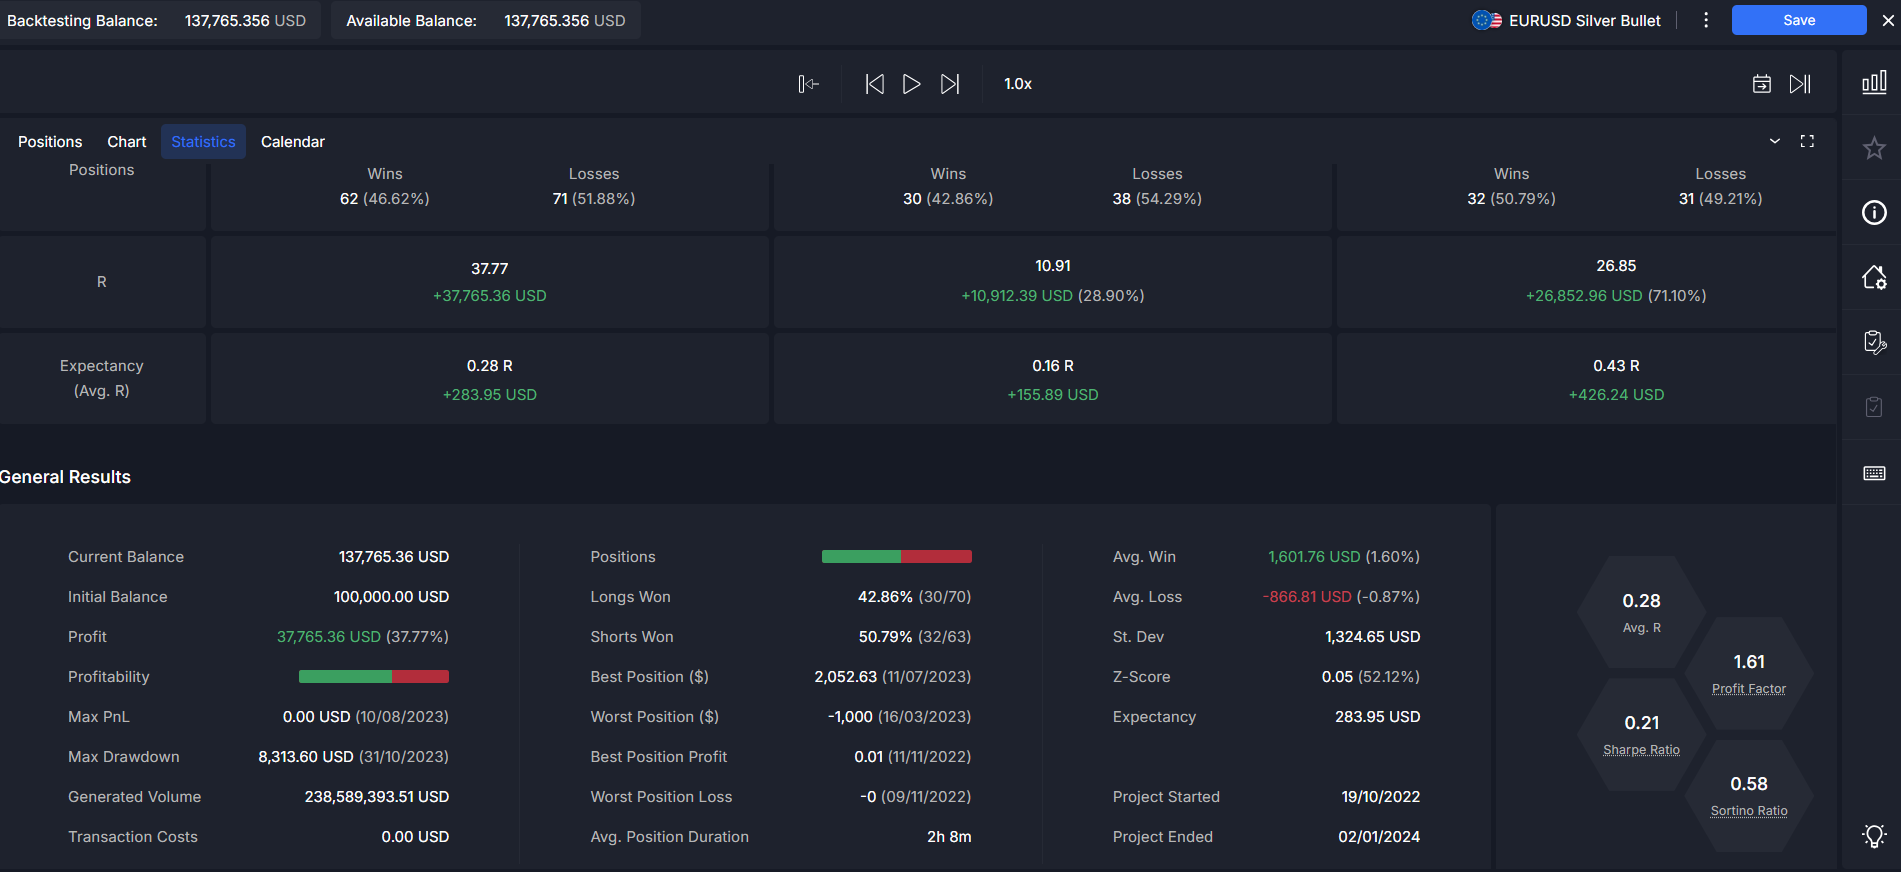Open the info icon in sidebar

coord(1874,212)
